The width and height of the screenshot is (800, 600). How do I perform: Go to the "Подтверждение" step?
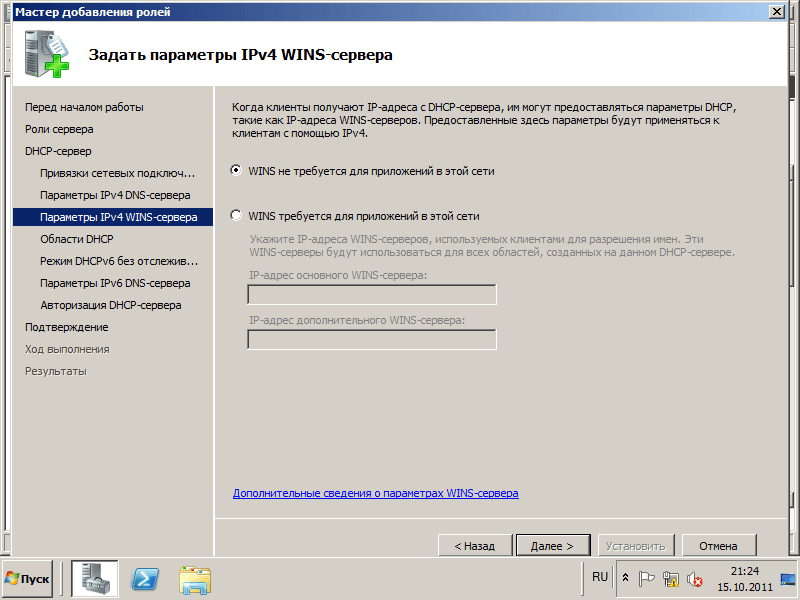(66, 327)
